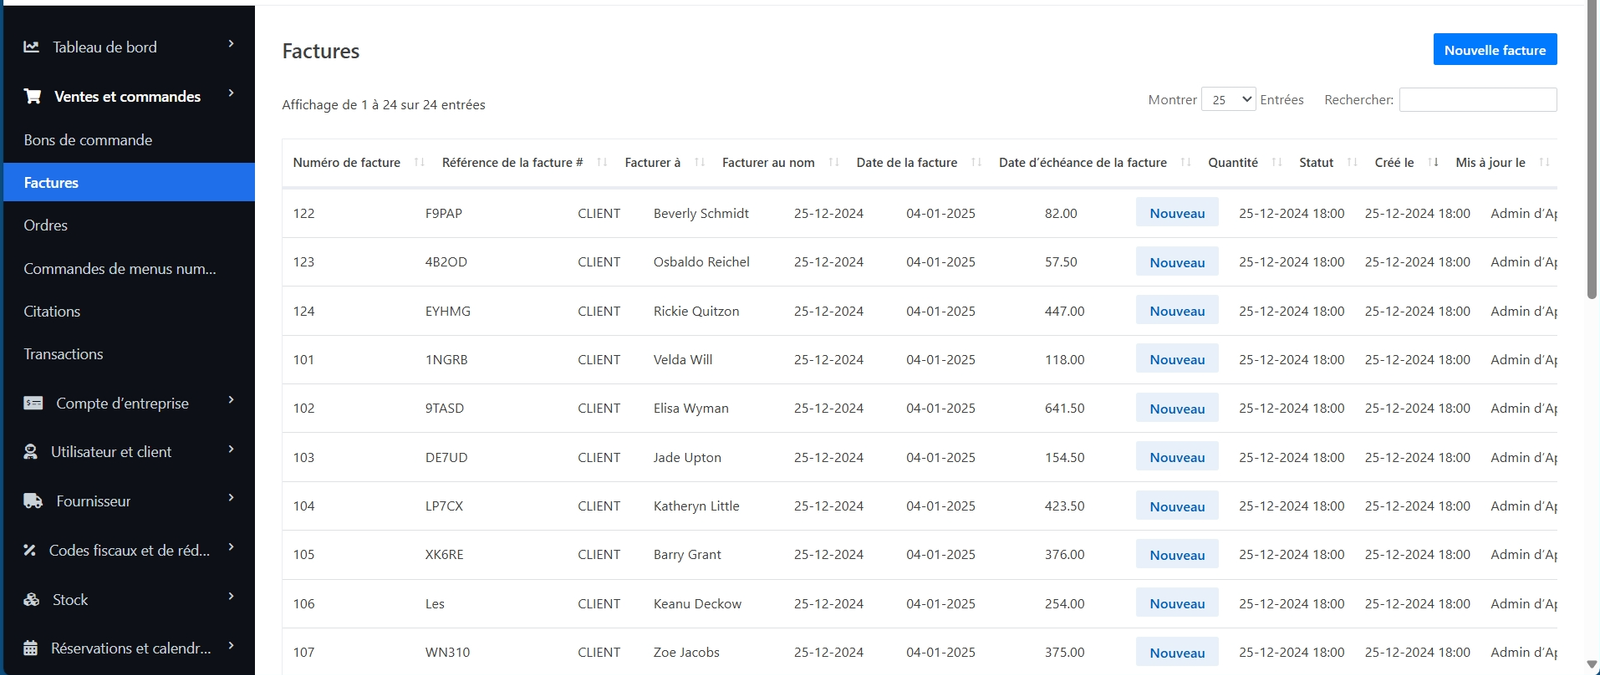Focus the Rechercher search field
The width and height of the screenshot is (1600, 675).
(1477, 99)
